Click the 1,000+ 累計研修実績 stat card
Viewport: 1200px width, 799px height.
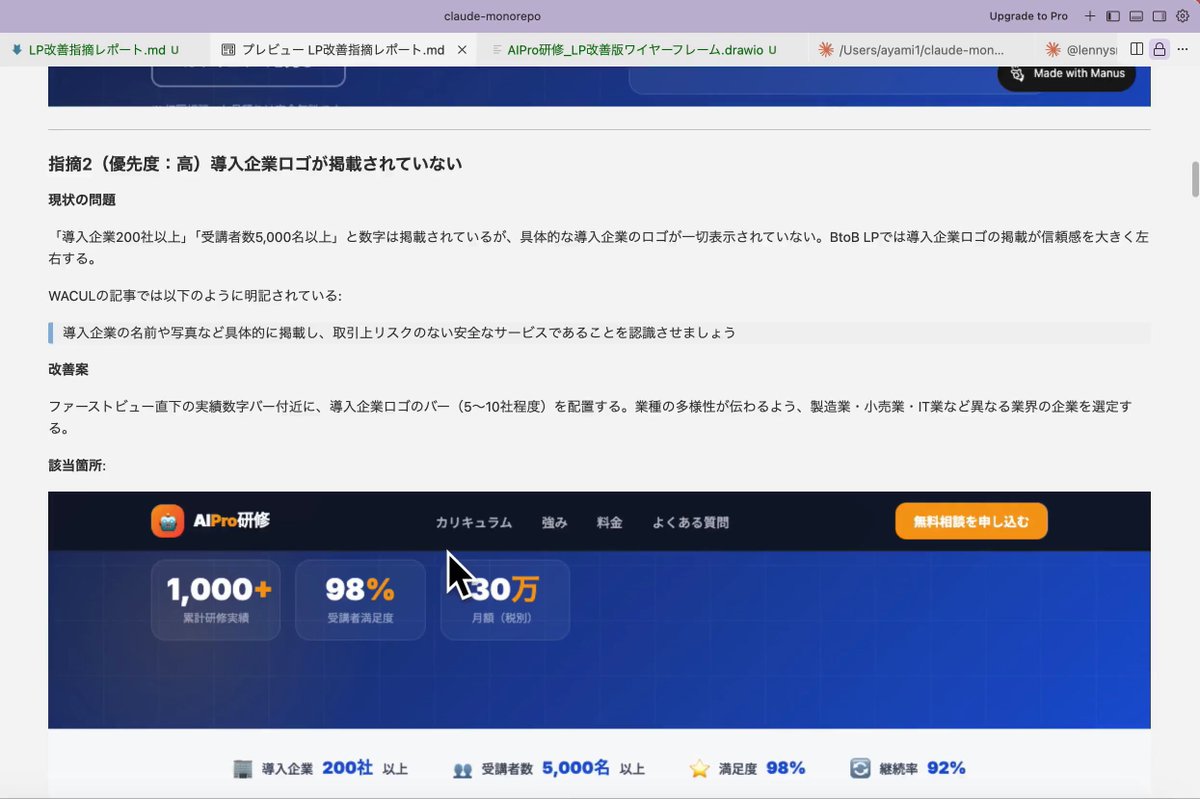pos(216,600)
